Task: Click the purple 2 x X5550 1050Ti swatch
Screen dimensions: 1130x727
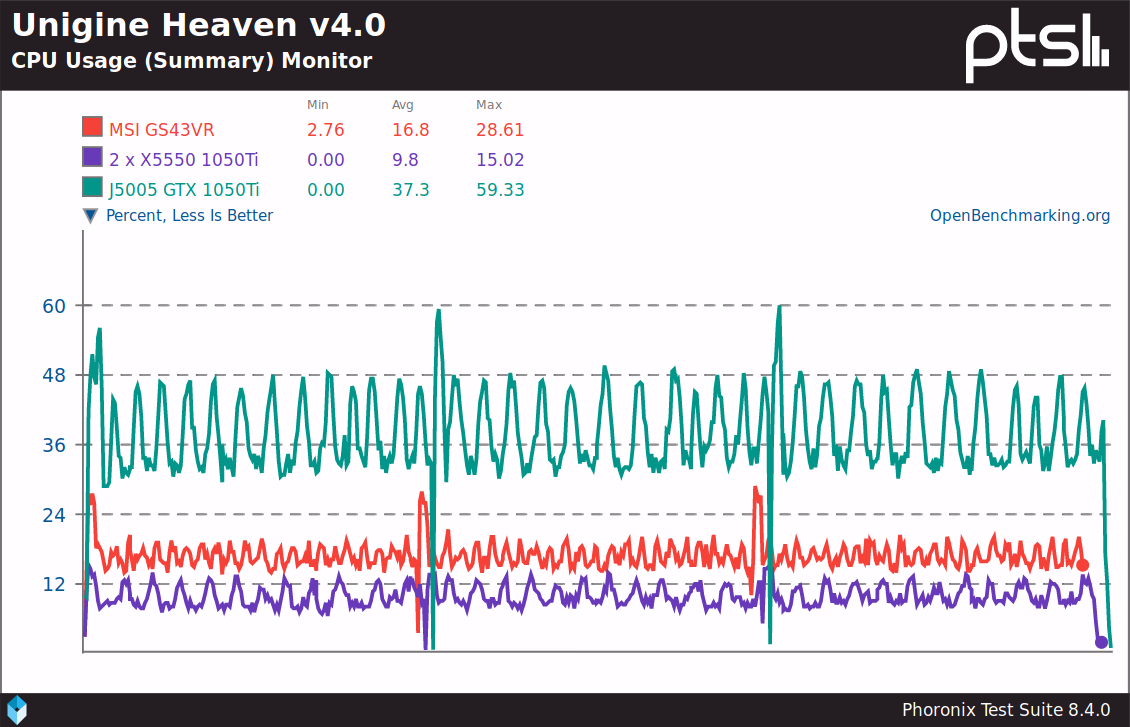Action: 92,158
